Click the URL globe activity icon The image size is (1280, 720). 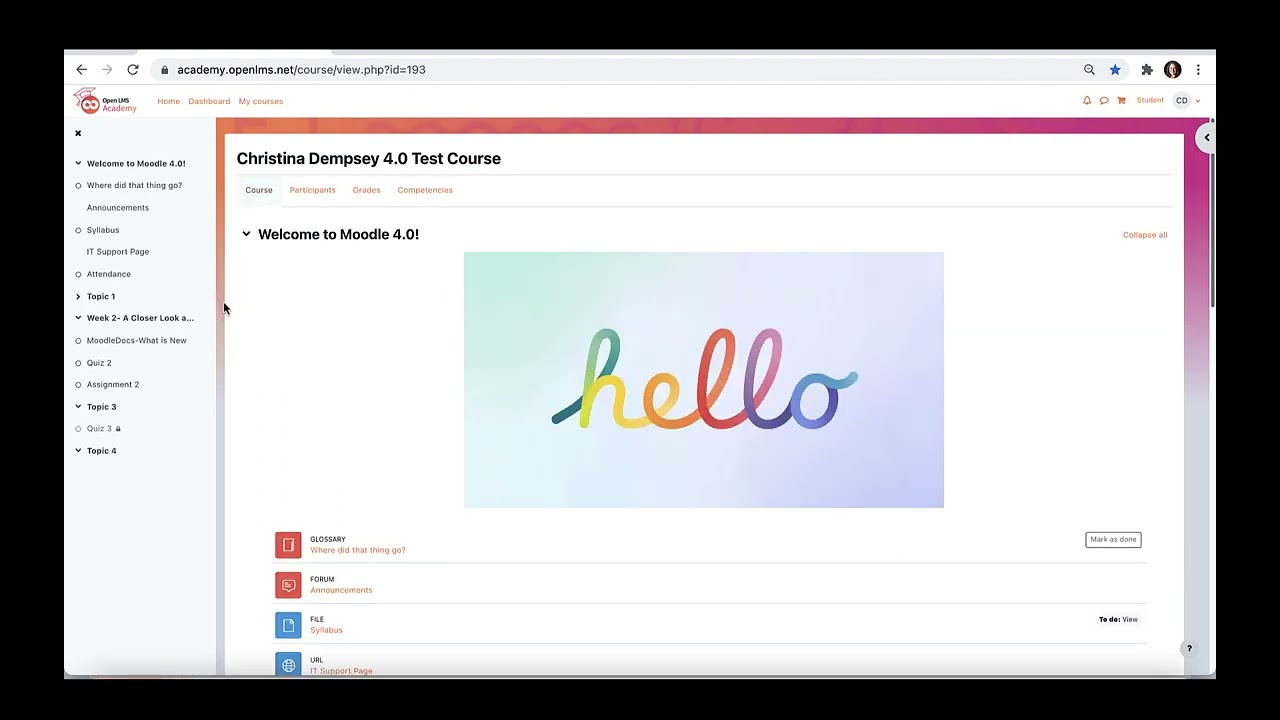click(288, 664)
